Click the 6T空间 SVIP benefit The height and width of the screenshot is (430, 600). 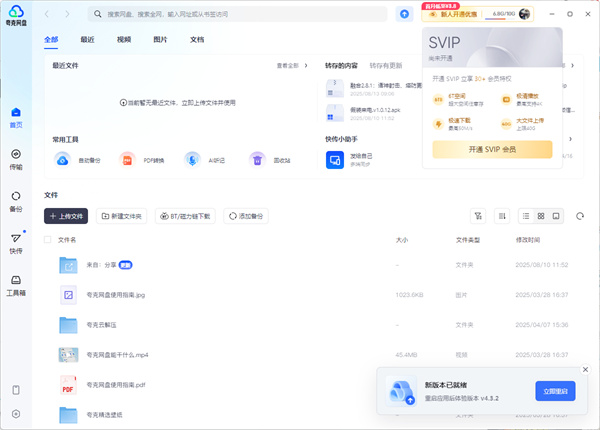458,99
